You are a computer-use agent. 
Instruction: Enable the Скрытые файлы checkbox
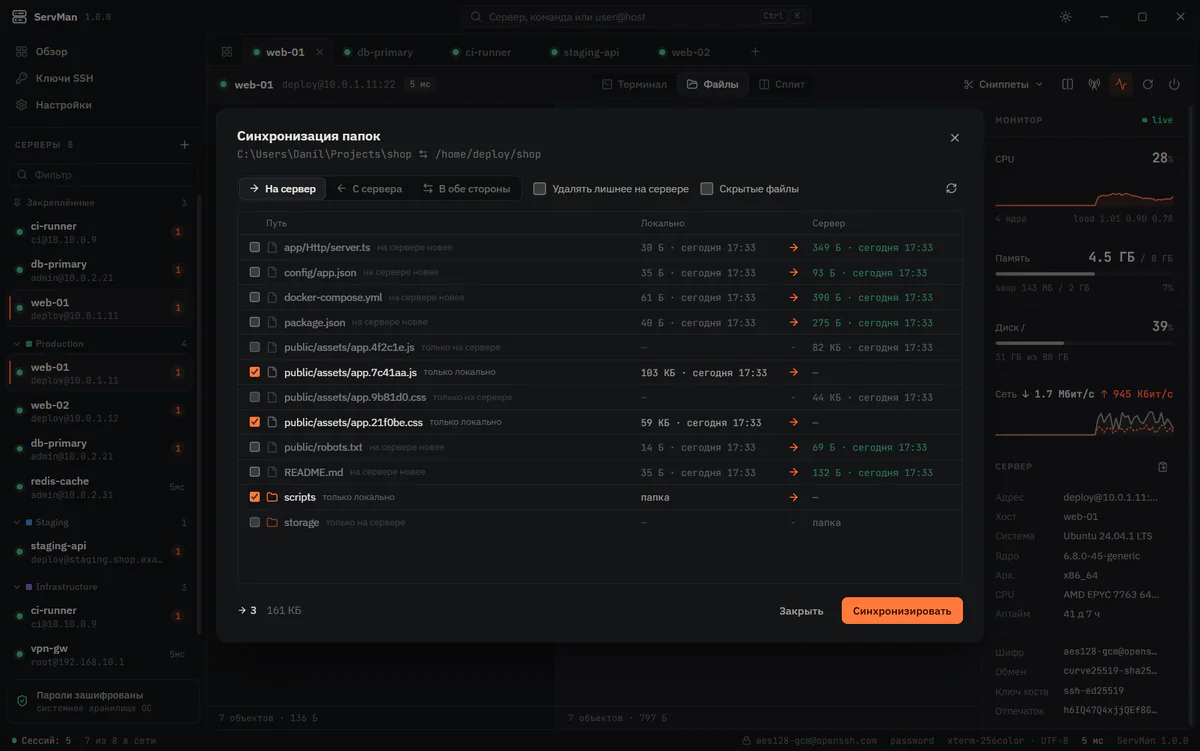(707, 188)
